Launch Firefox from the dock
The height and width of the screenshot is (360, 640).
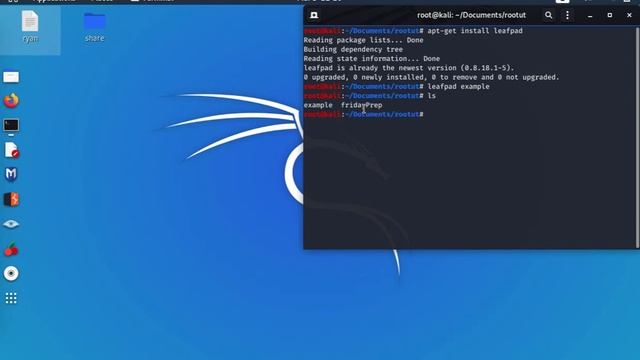[11, 100]
